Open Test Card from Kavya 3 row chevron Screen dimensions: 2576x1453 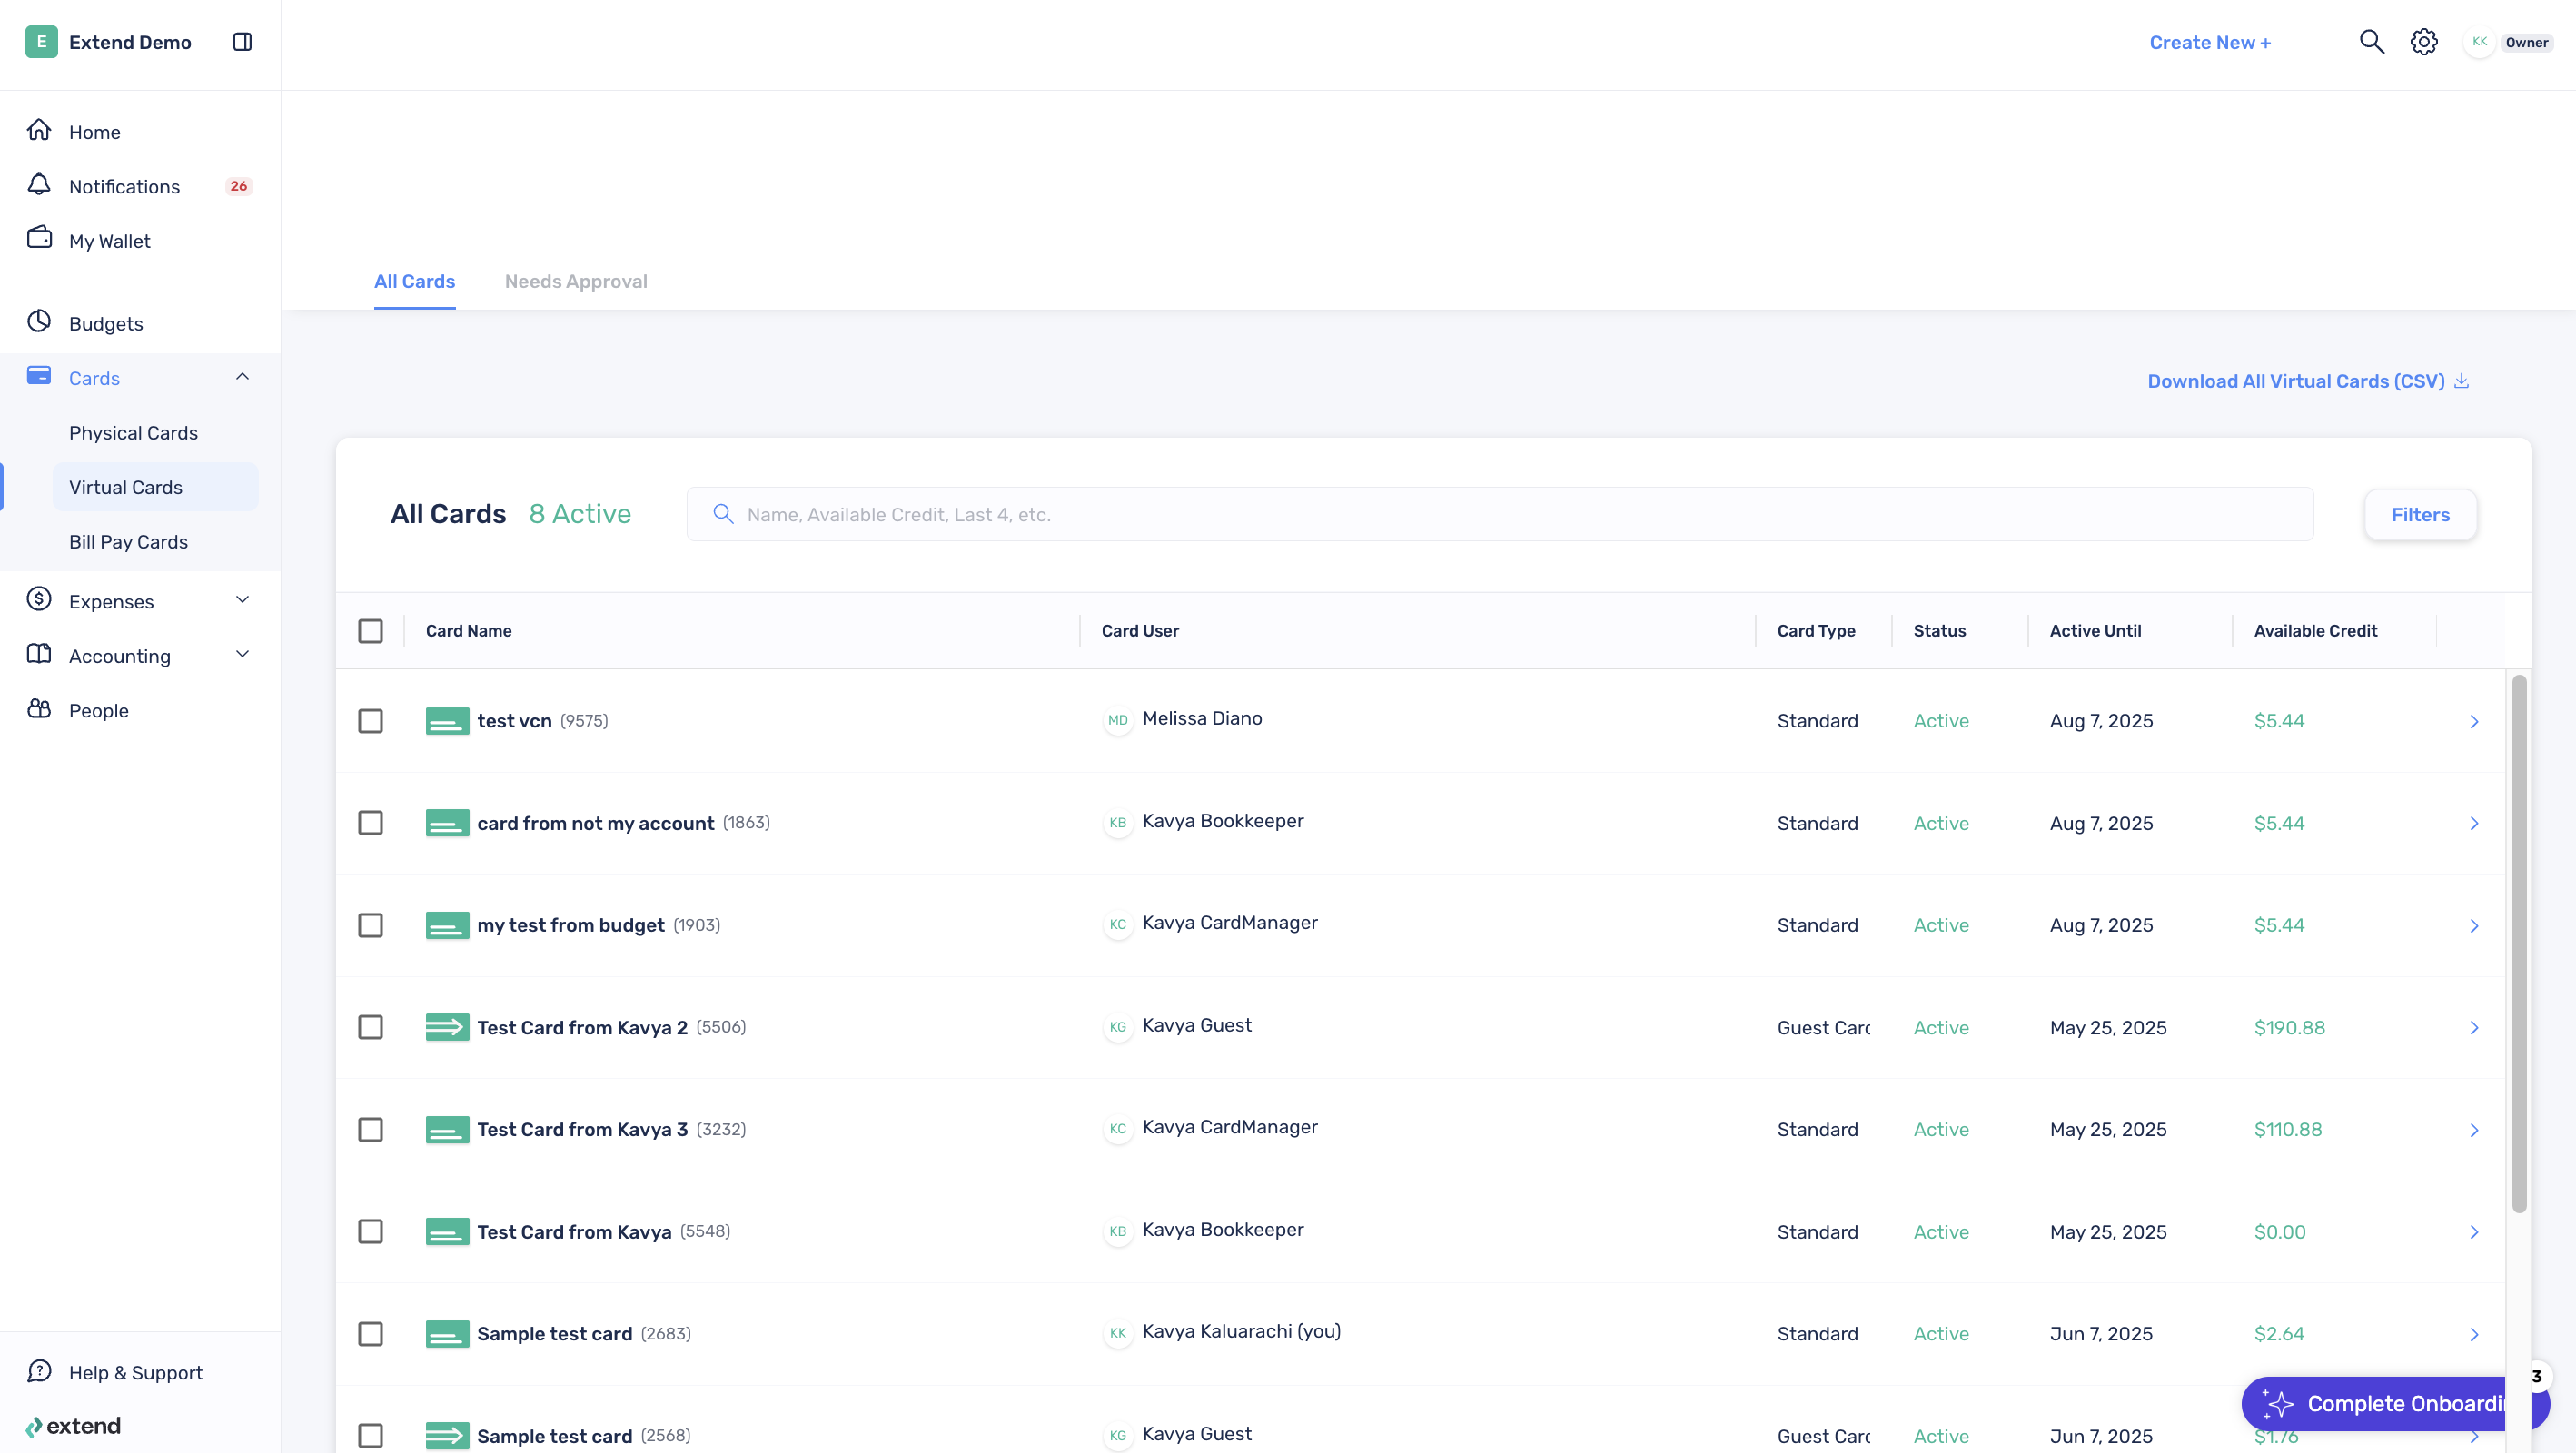[x=2474, y=1130]
